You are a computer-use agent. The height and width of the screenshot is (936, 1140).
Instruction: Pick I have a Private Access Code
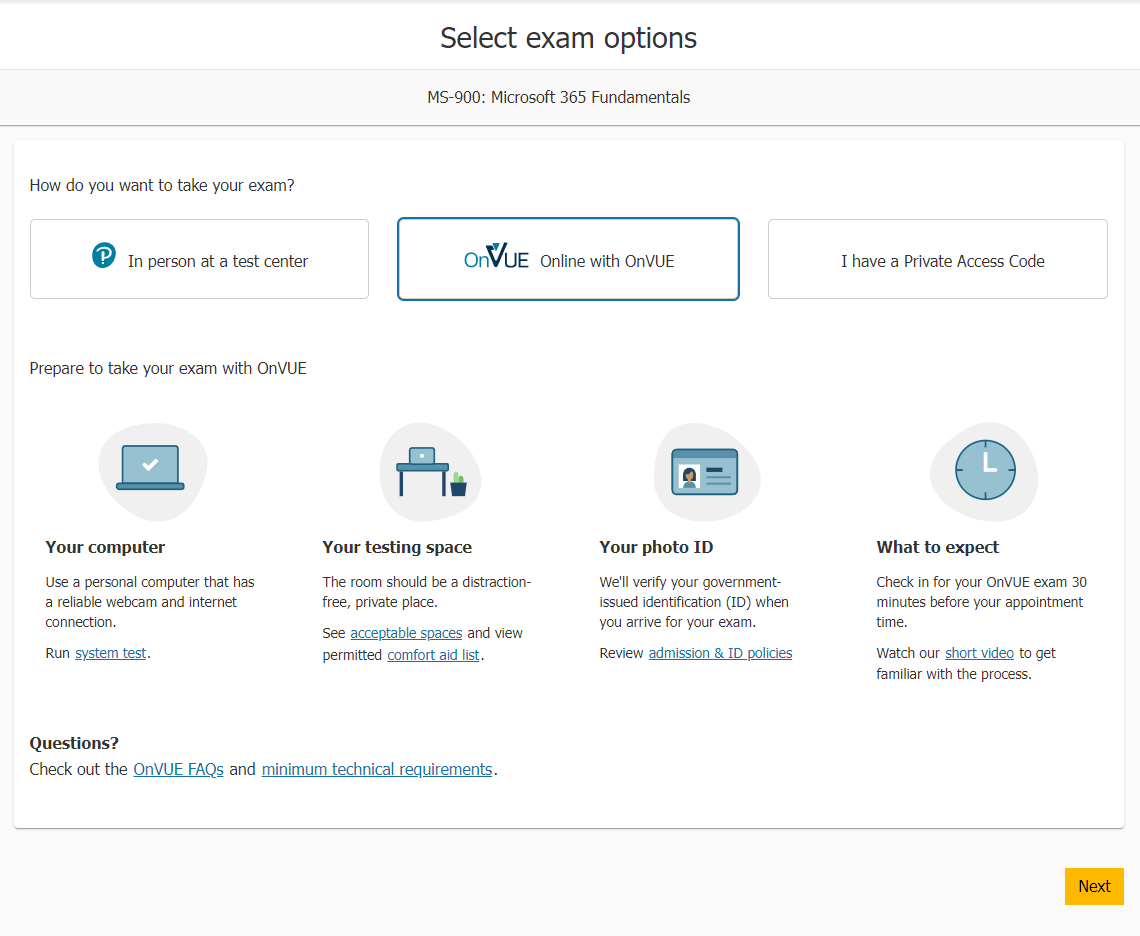point(937,259)
